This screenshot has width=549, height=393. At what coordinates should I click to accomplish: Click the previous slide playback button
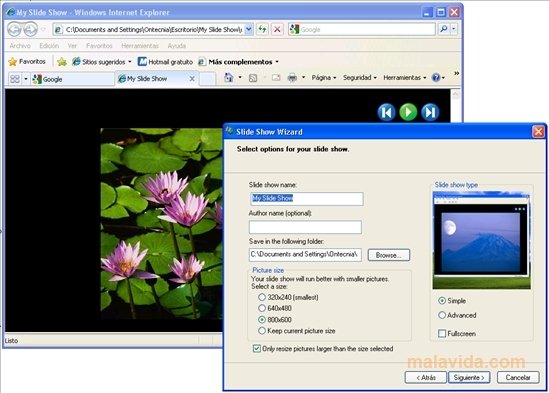click(x=386, y=112)
